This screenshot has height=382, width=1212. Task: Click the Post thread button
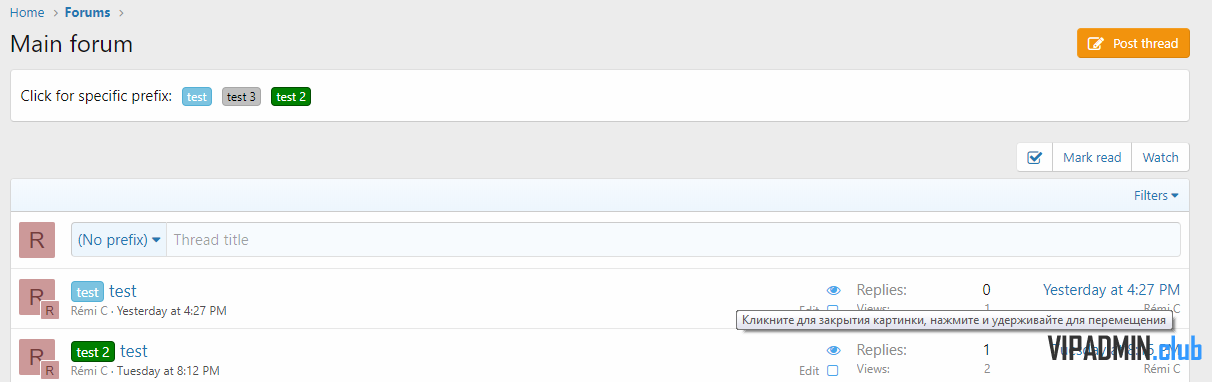tap(1133, 43)
